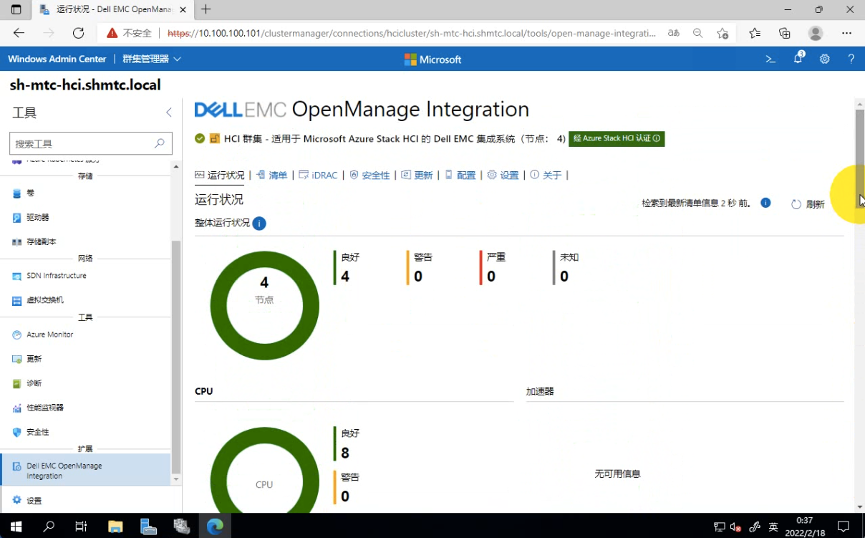This screenshot has width=866, height=539.
Task: Click the 不安全 security warning icon
Action: coord(112,33)
